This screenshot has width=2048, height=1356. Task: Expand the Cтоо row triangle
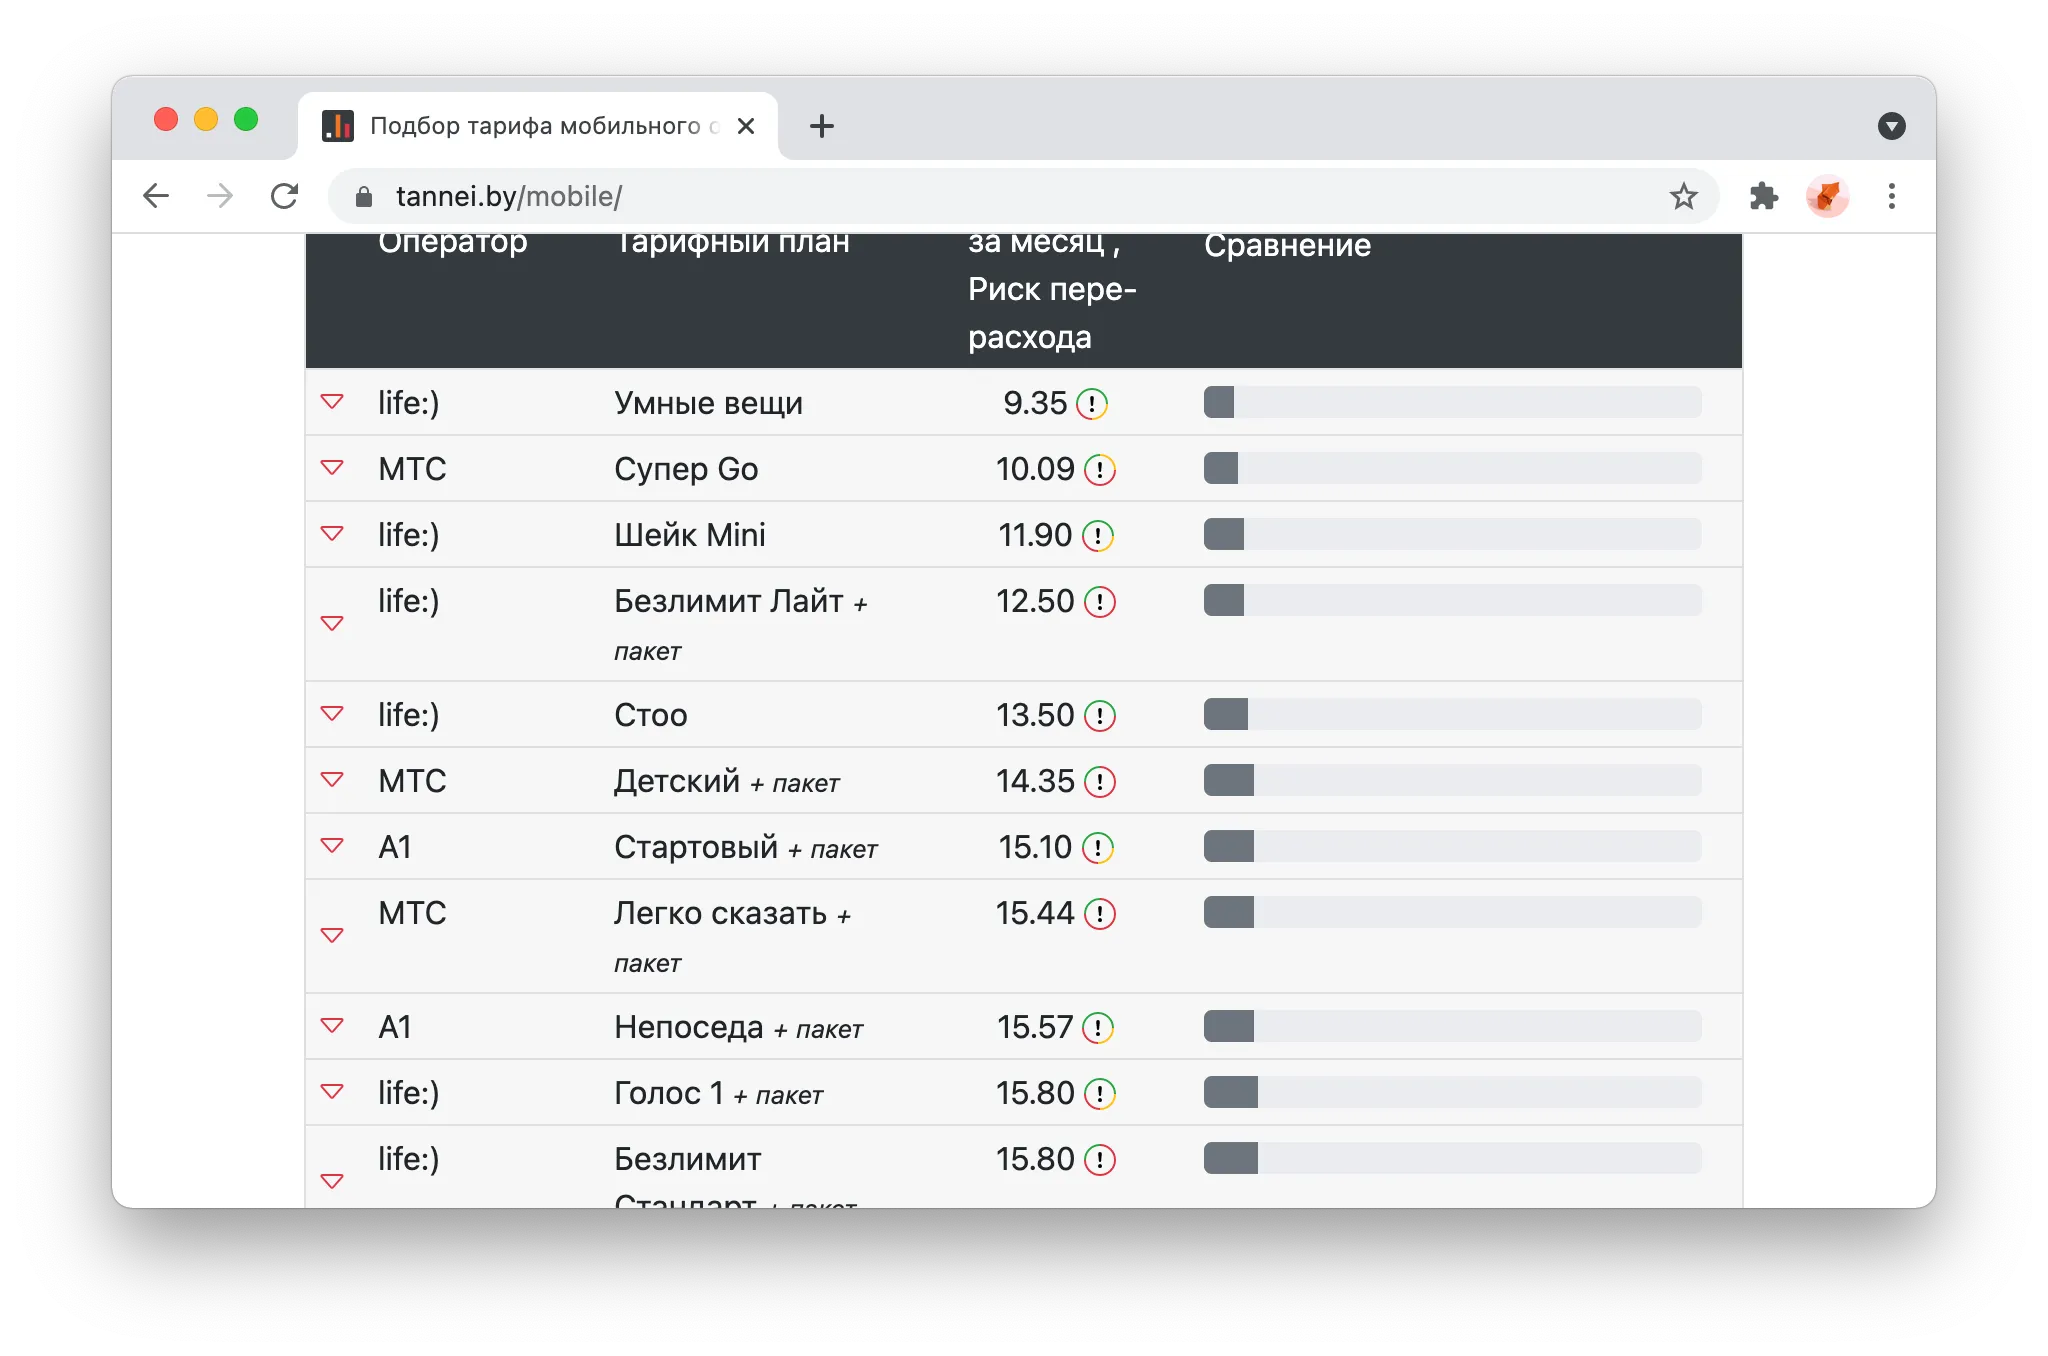(332, 714)
